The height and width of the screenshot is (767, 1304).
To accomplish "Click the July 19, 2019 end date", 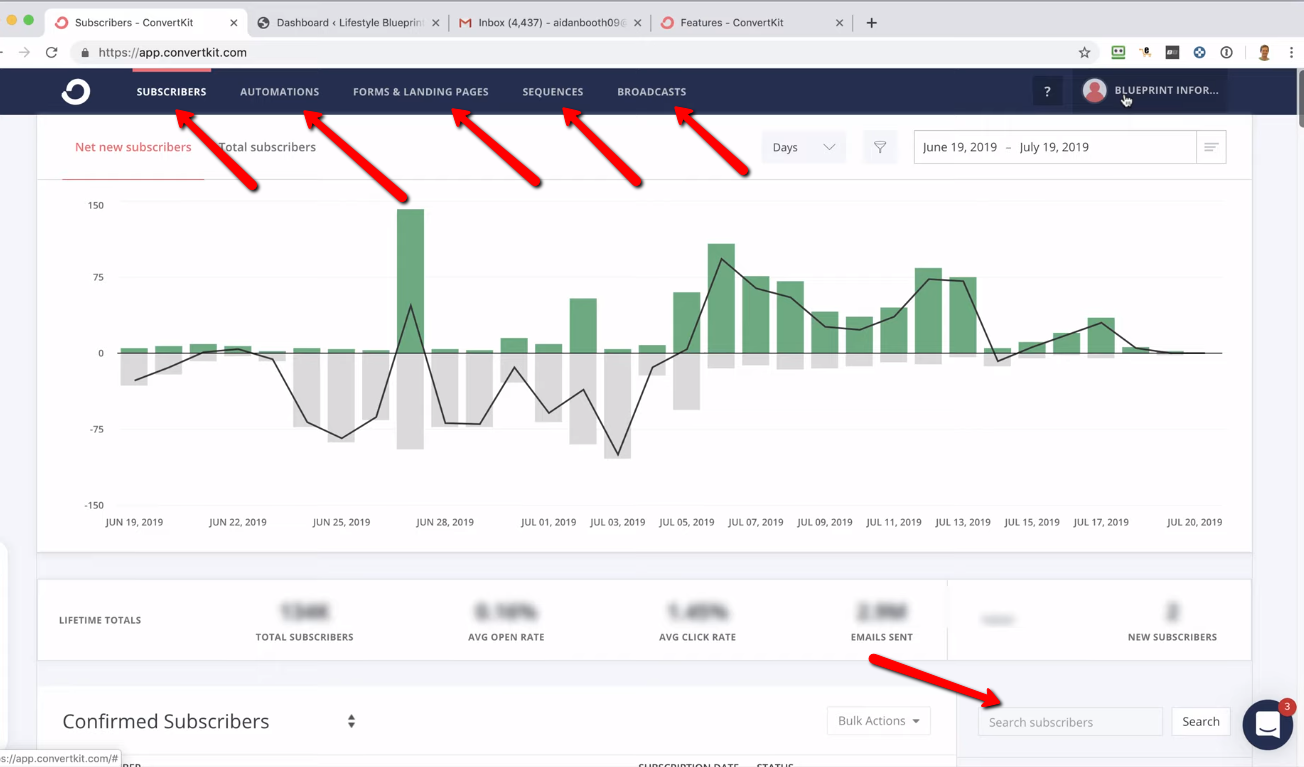I will (1054, 147).
